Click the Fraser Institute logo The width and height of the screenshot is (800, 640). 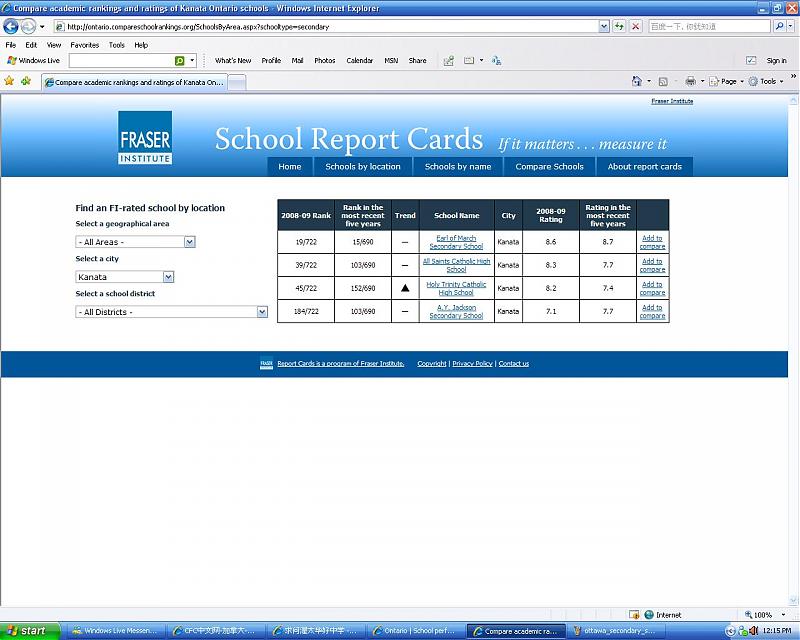tap(146, 137)
